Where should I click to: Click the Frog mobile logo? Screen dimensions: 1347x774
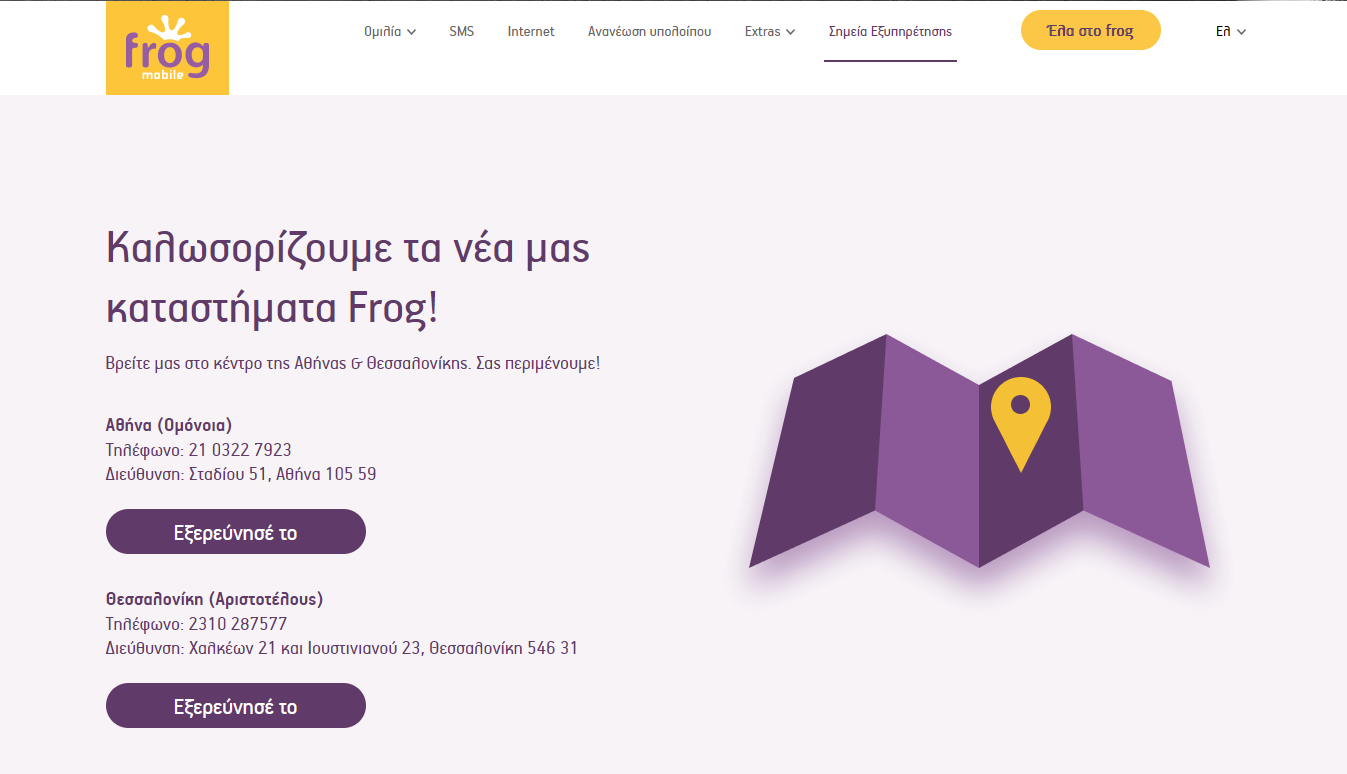(x=167, y=48)
